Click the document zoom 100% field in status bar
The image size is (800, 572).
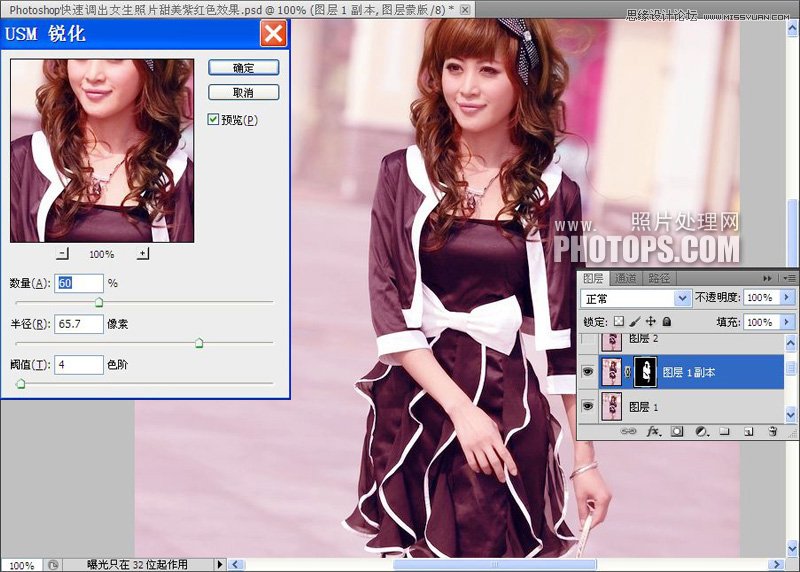click(x=21, y=565)
